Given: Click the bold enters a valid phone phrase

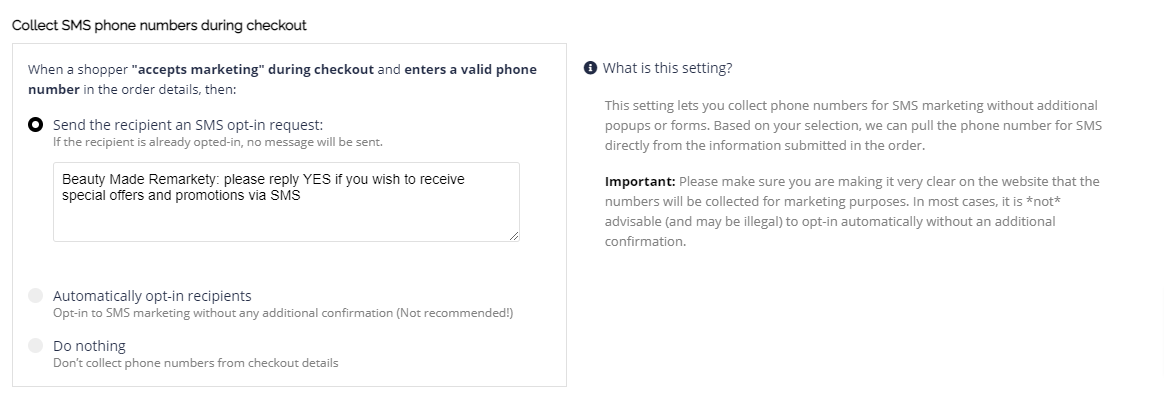Looking at the screenshot, I should tap(471, 69).
